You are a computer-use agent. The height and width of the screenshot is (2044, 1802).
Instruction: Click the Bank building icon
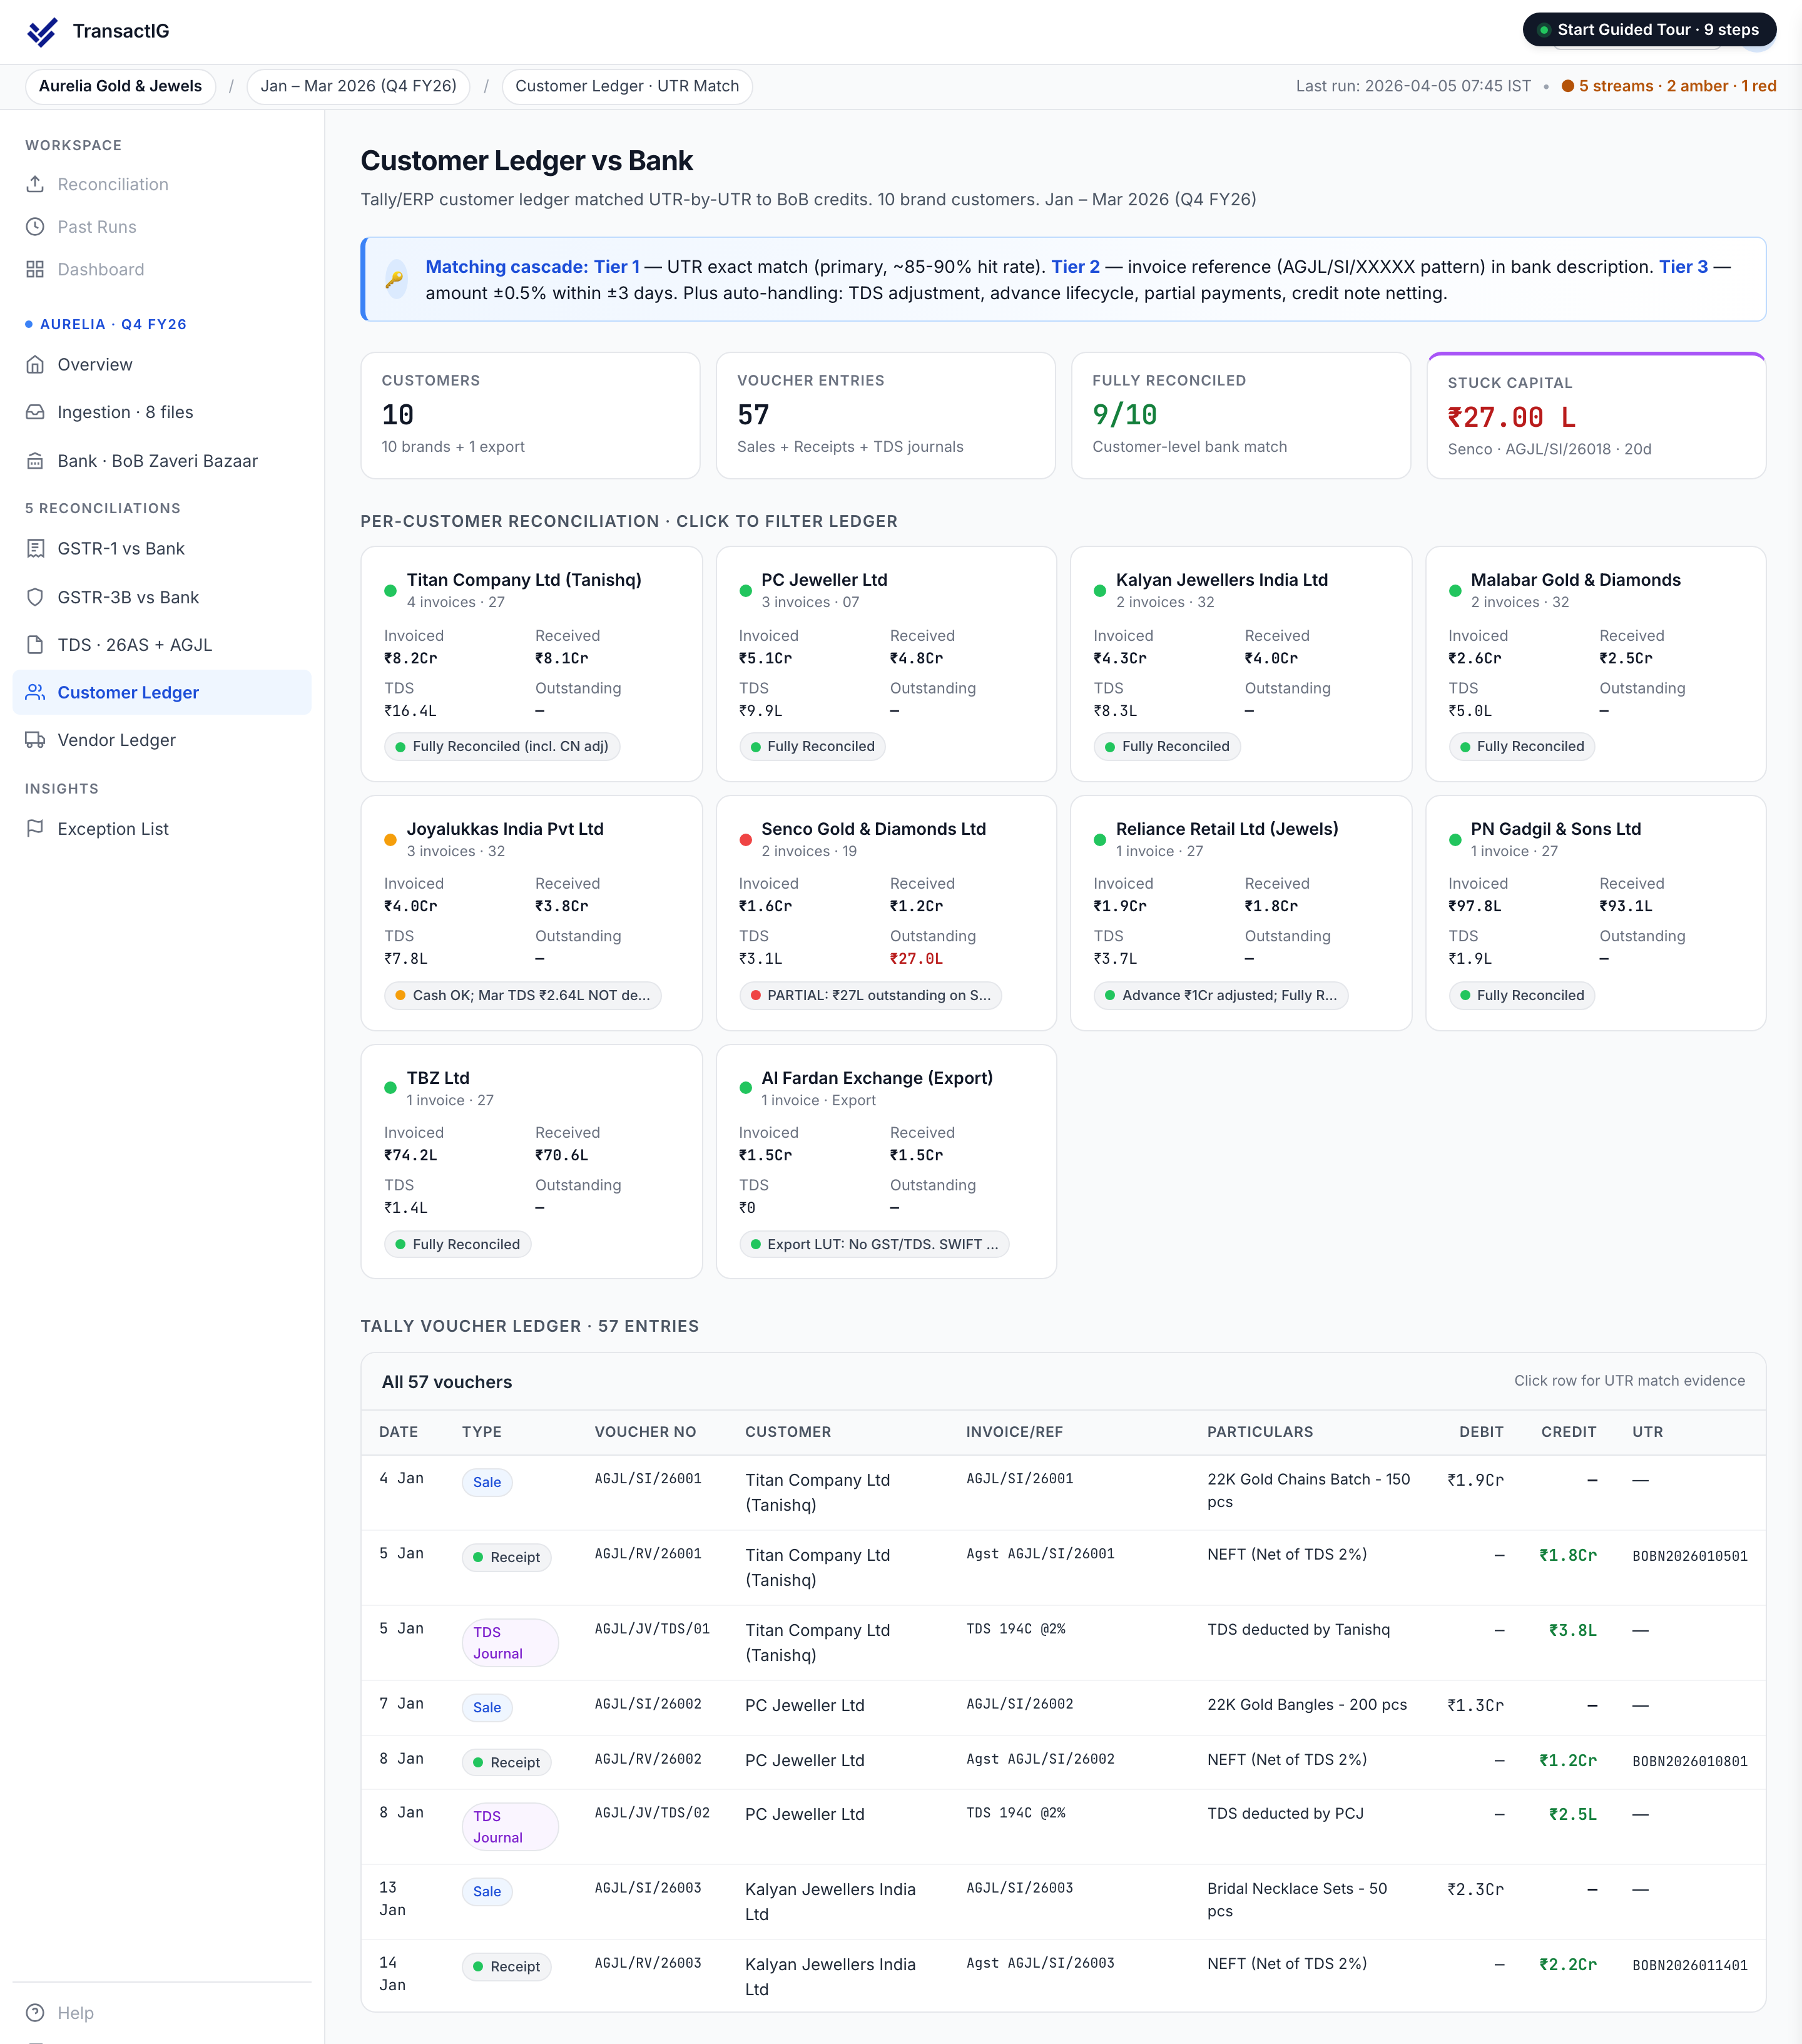click(35, 461)
